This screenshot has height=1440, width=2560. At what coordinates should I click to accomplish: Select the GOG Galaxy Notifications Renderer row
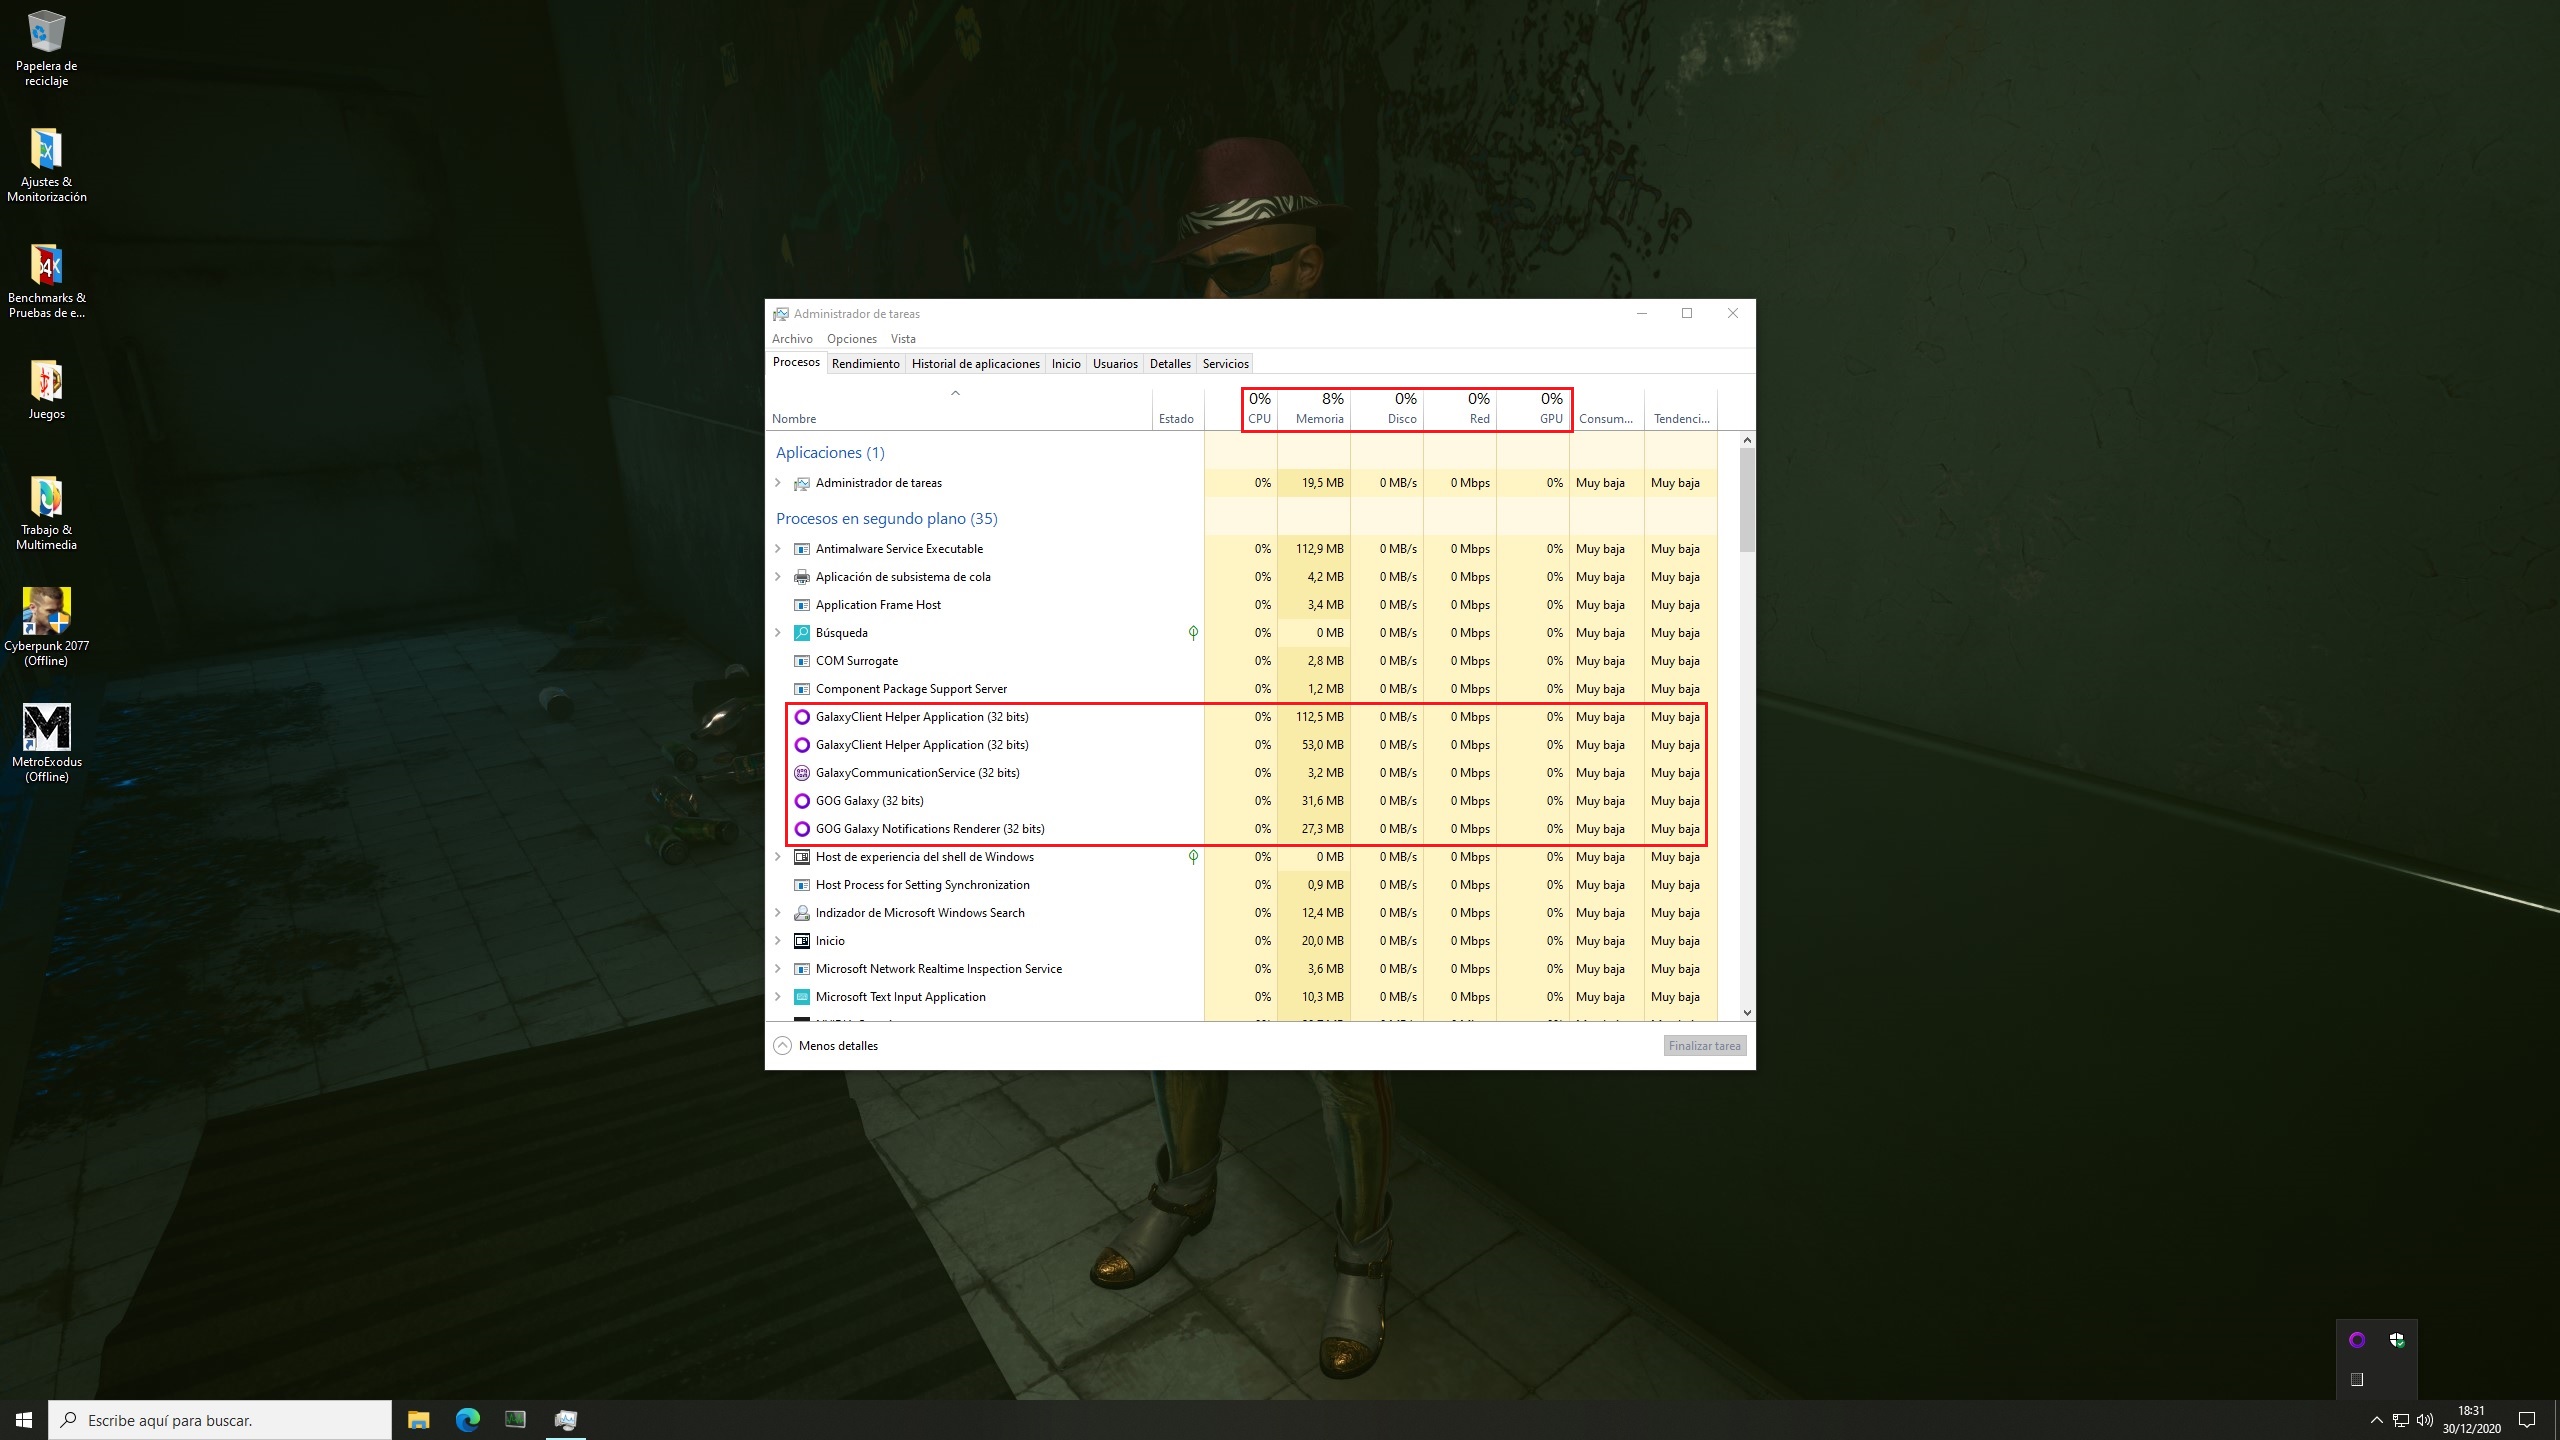1243,829
